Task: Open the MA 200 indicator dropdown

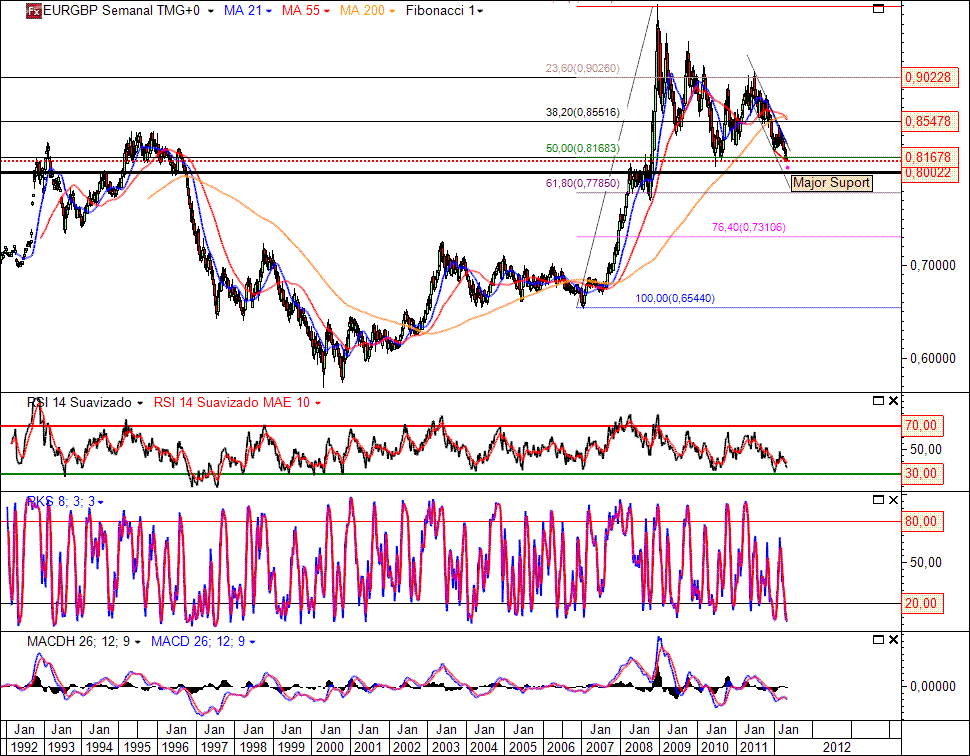Action: [x=392, y=11]
